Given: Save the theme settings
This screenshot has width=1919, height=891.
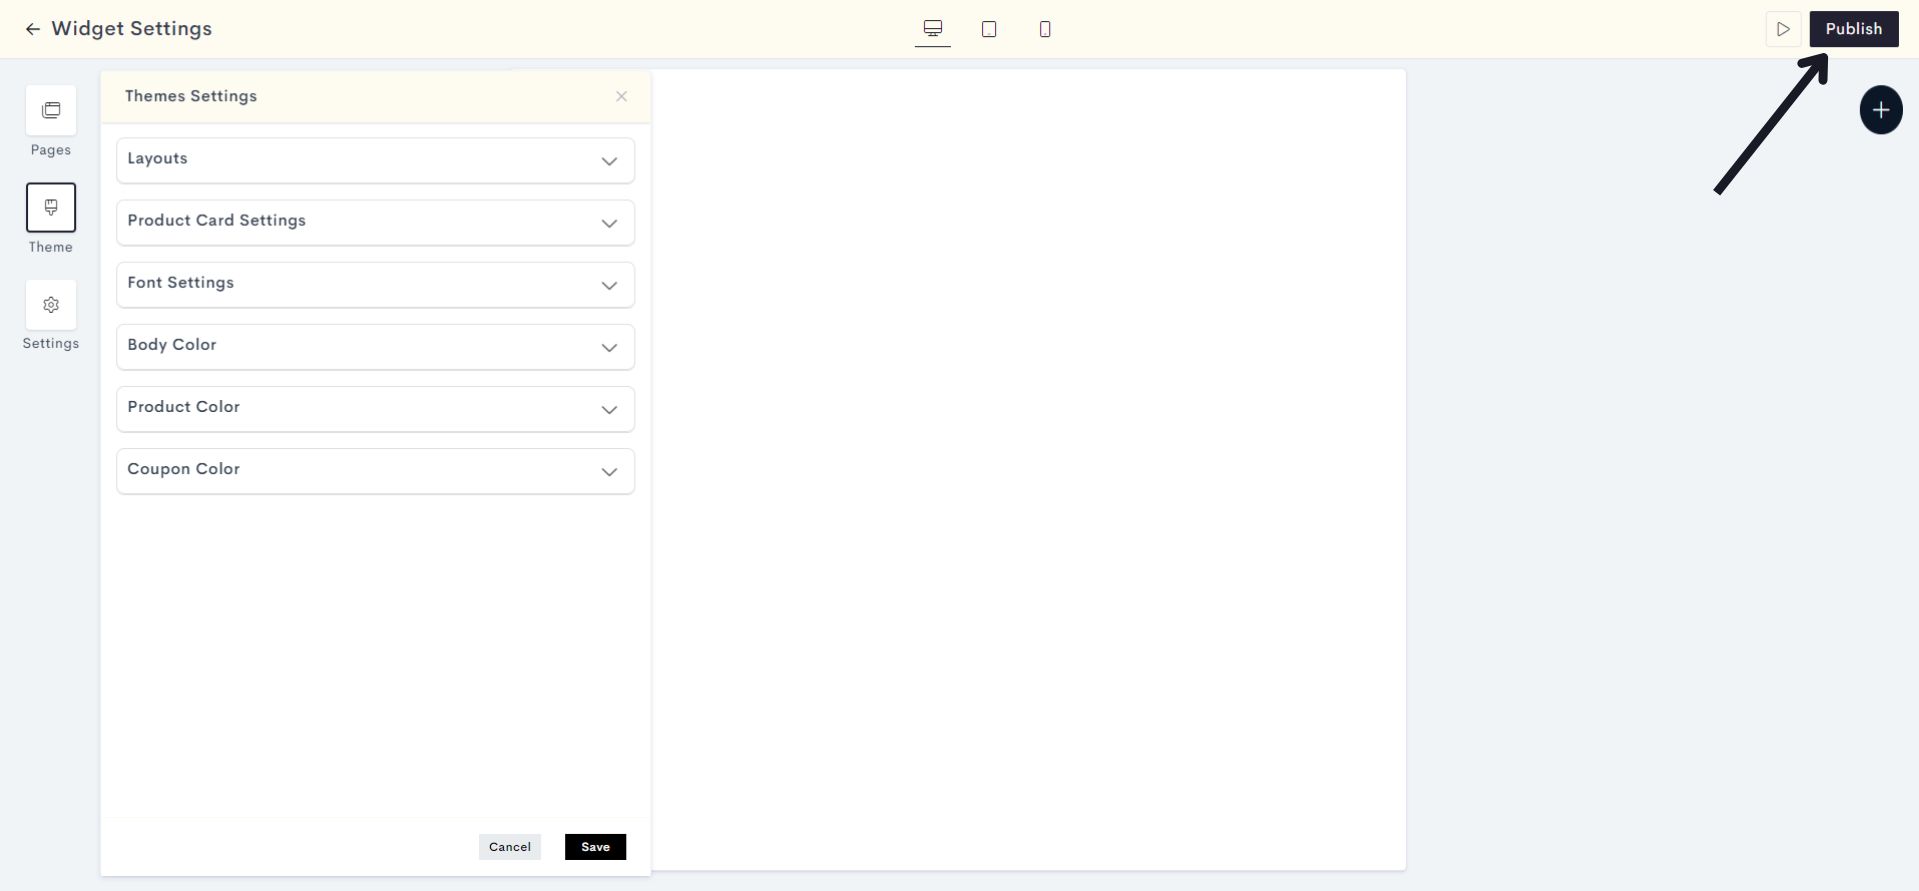Looking at the screenshot, I should [595, 847].
